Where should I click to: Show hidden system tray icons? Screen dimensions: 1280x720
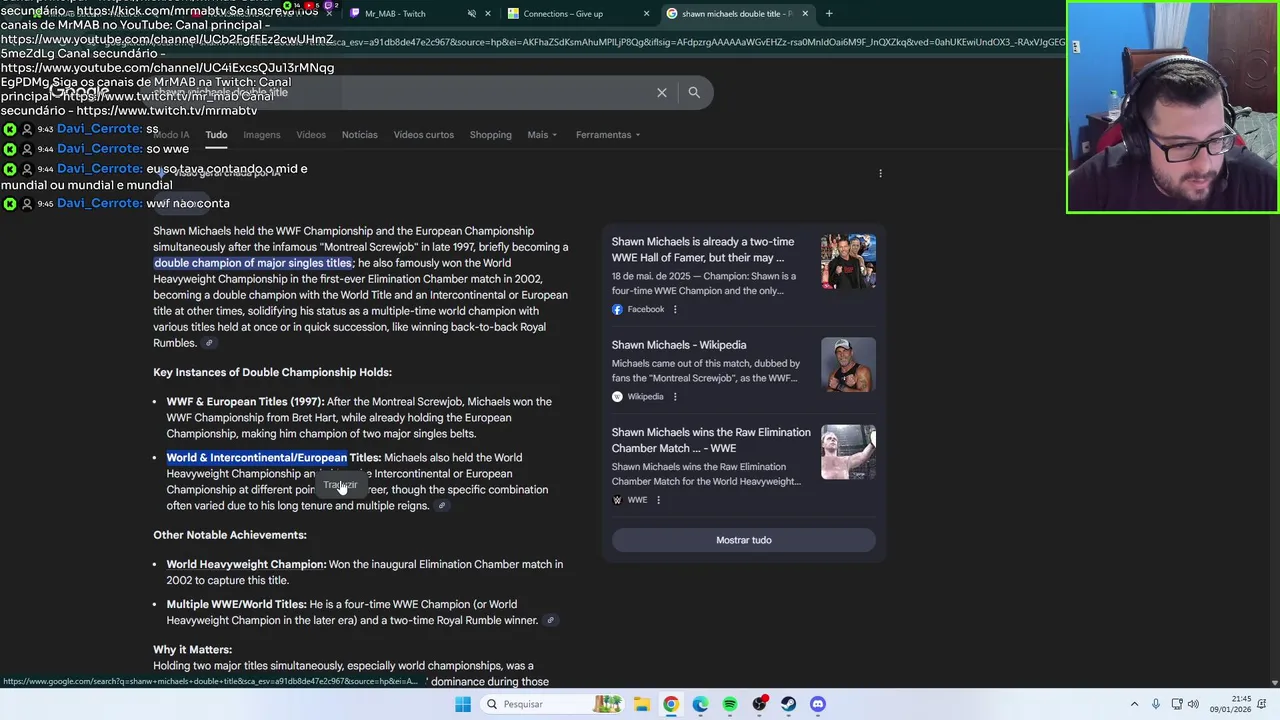[1134, 704]
